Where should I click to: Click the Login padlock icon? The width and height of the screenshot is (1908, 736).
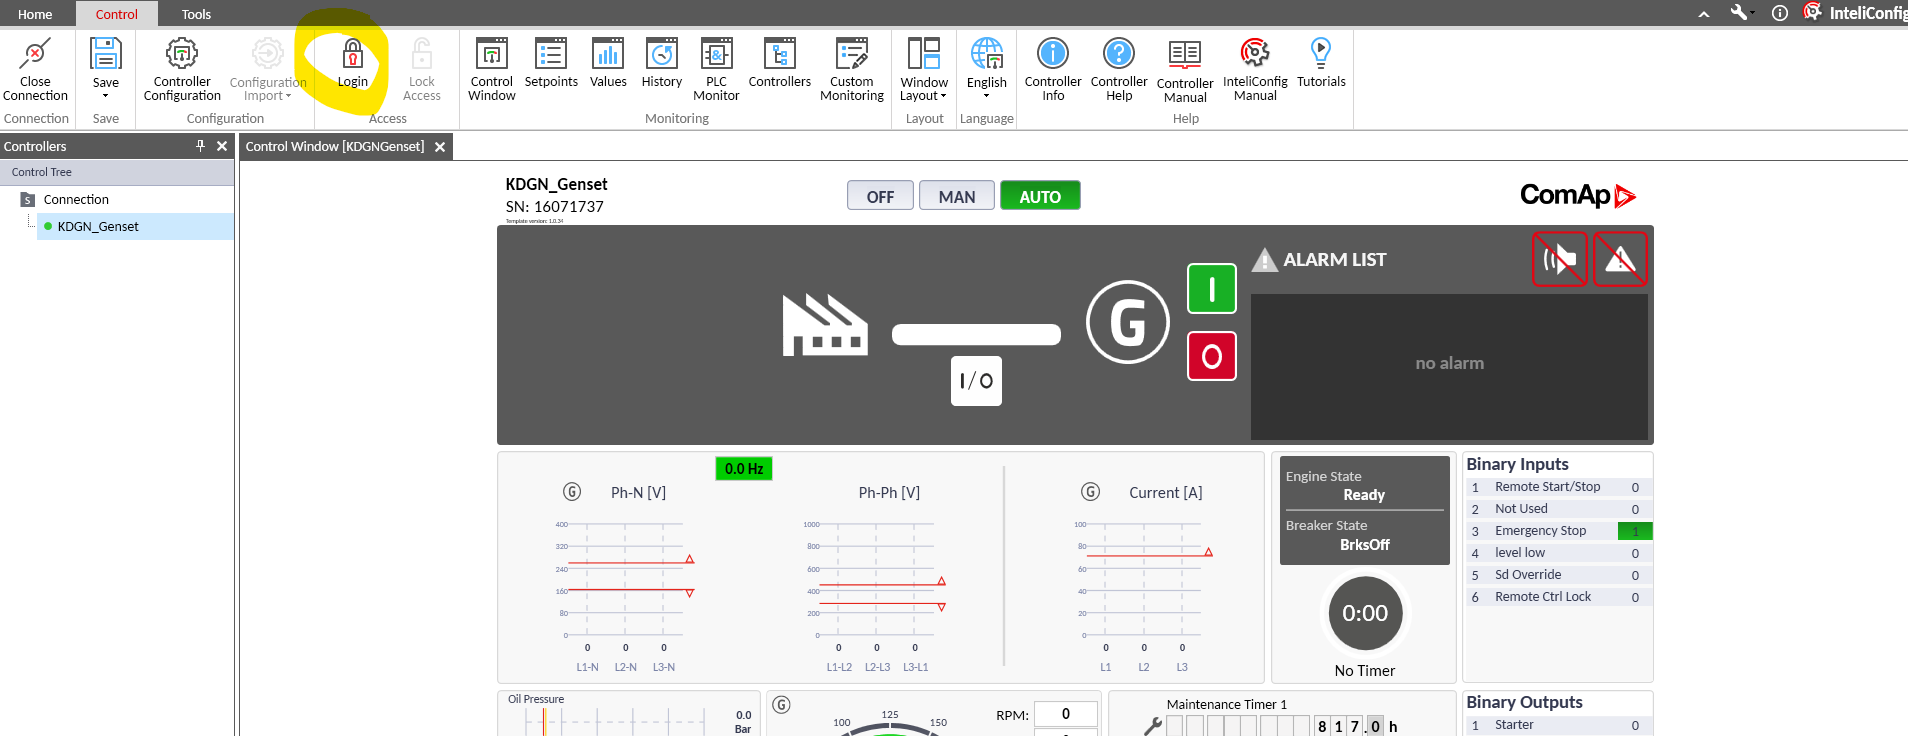coord(353,52)
